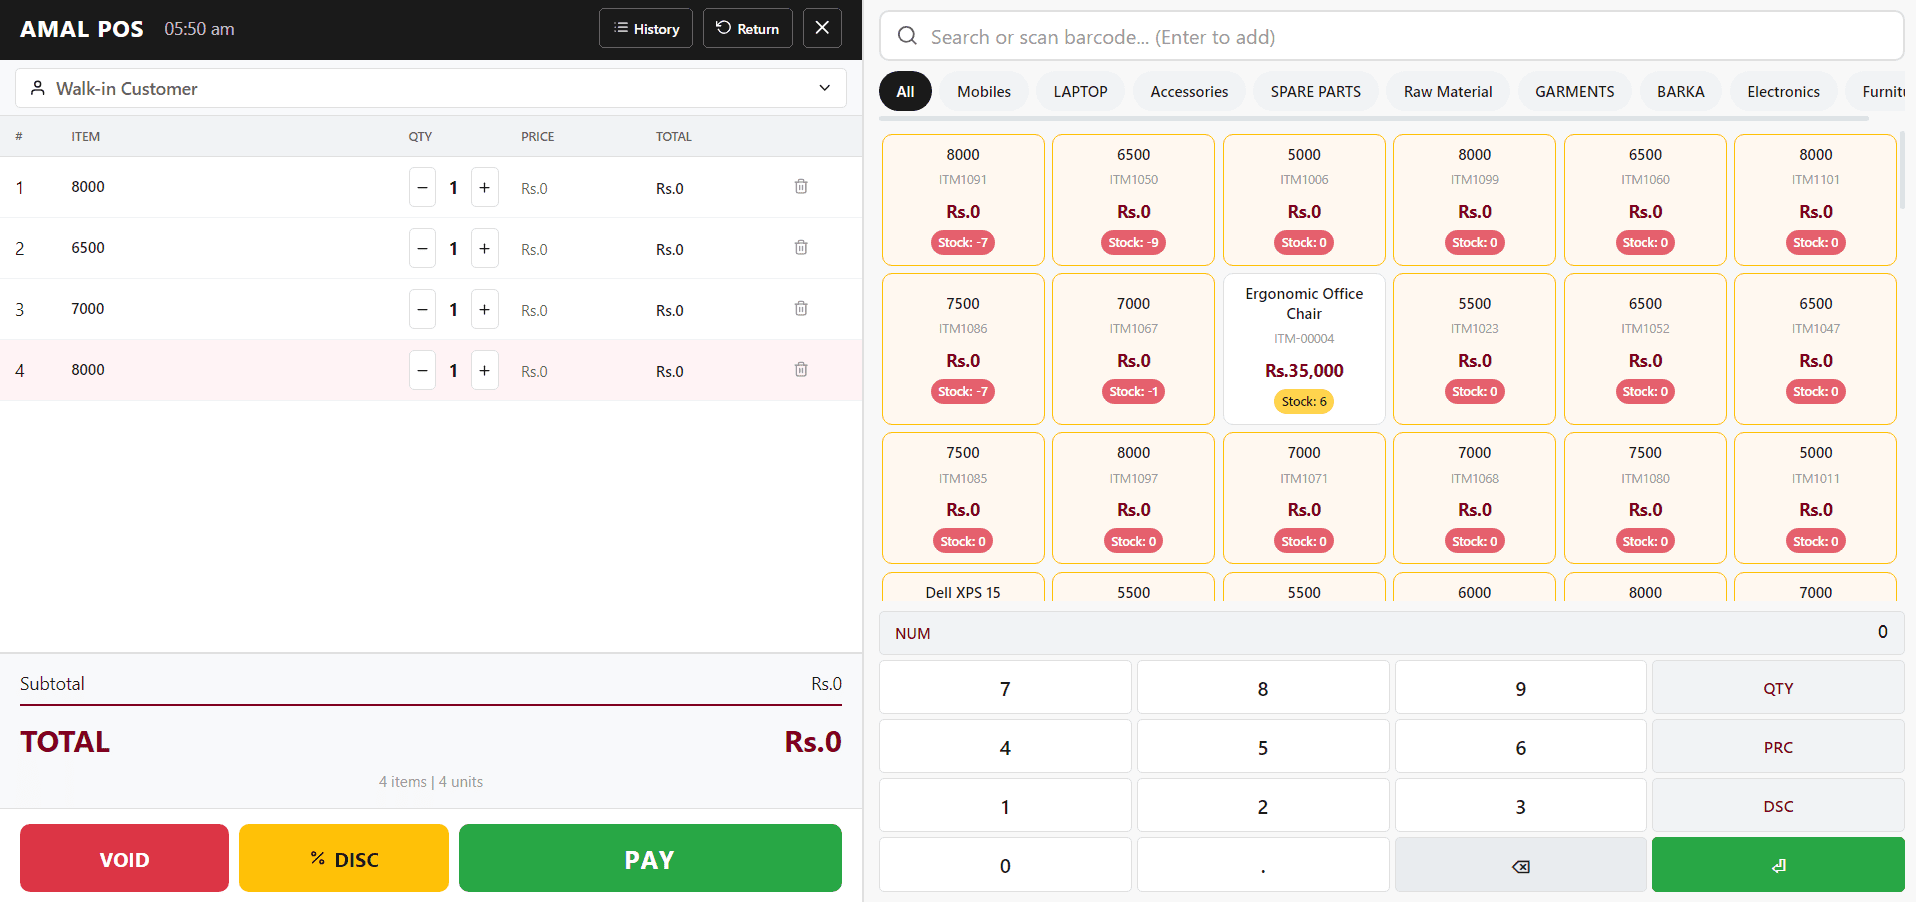
Task: Click numpad key 9
Action: pos(1520,688)
